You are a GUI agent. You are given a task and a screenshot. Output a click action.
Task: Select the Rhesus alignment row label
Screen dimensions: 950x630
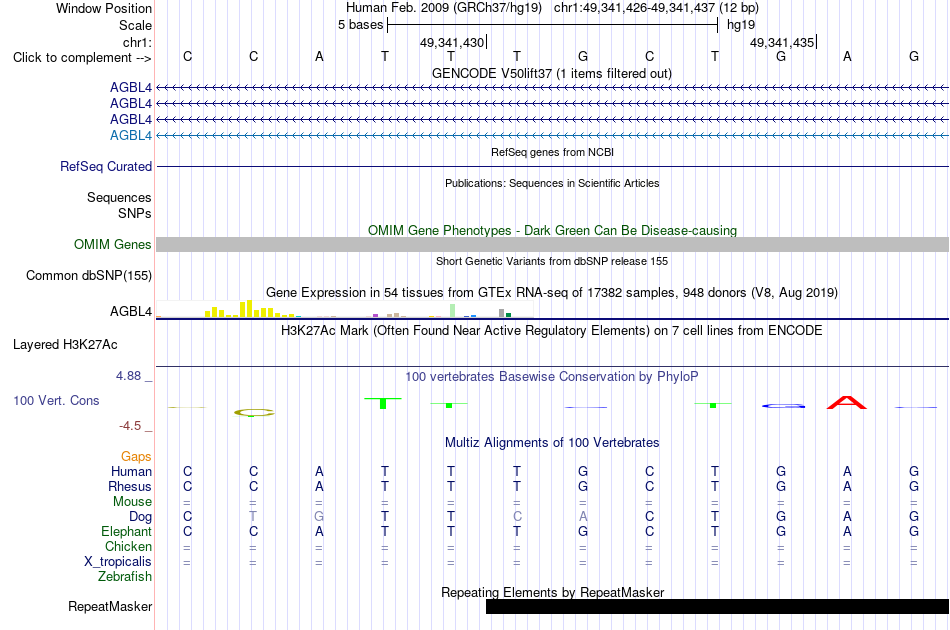click(x=130, y=486)
